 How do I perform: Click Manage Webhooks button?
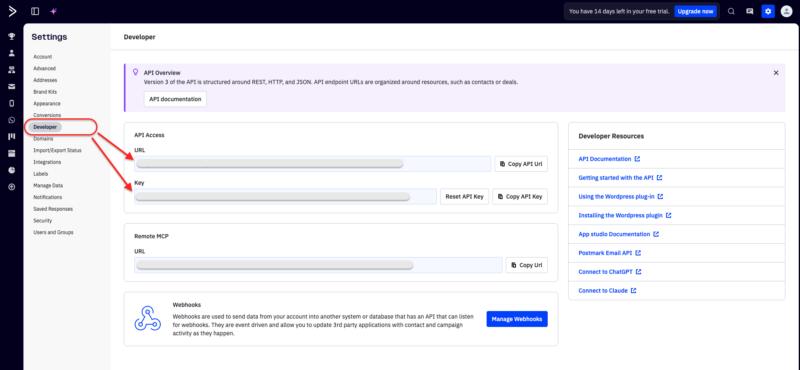point(517,319)
